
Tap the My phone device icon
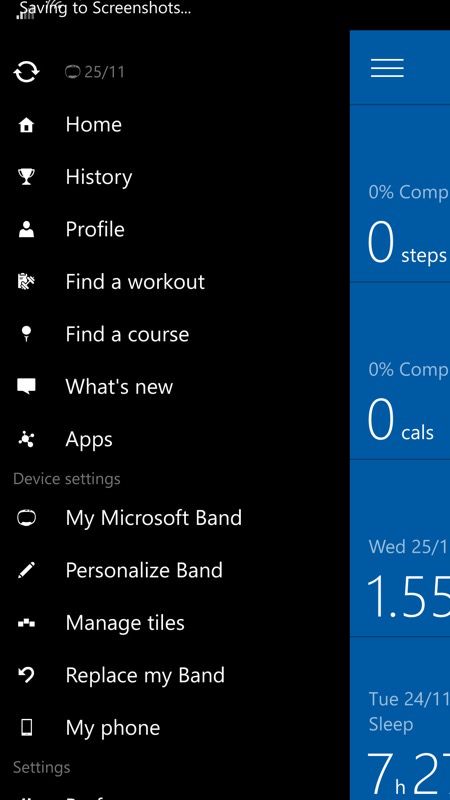tap(26, 728)
